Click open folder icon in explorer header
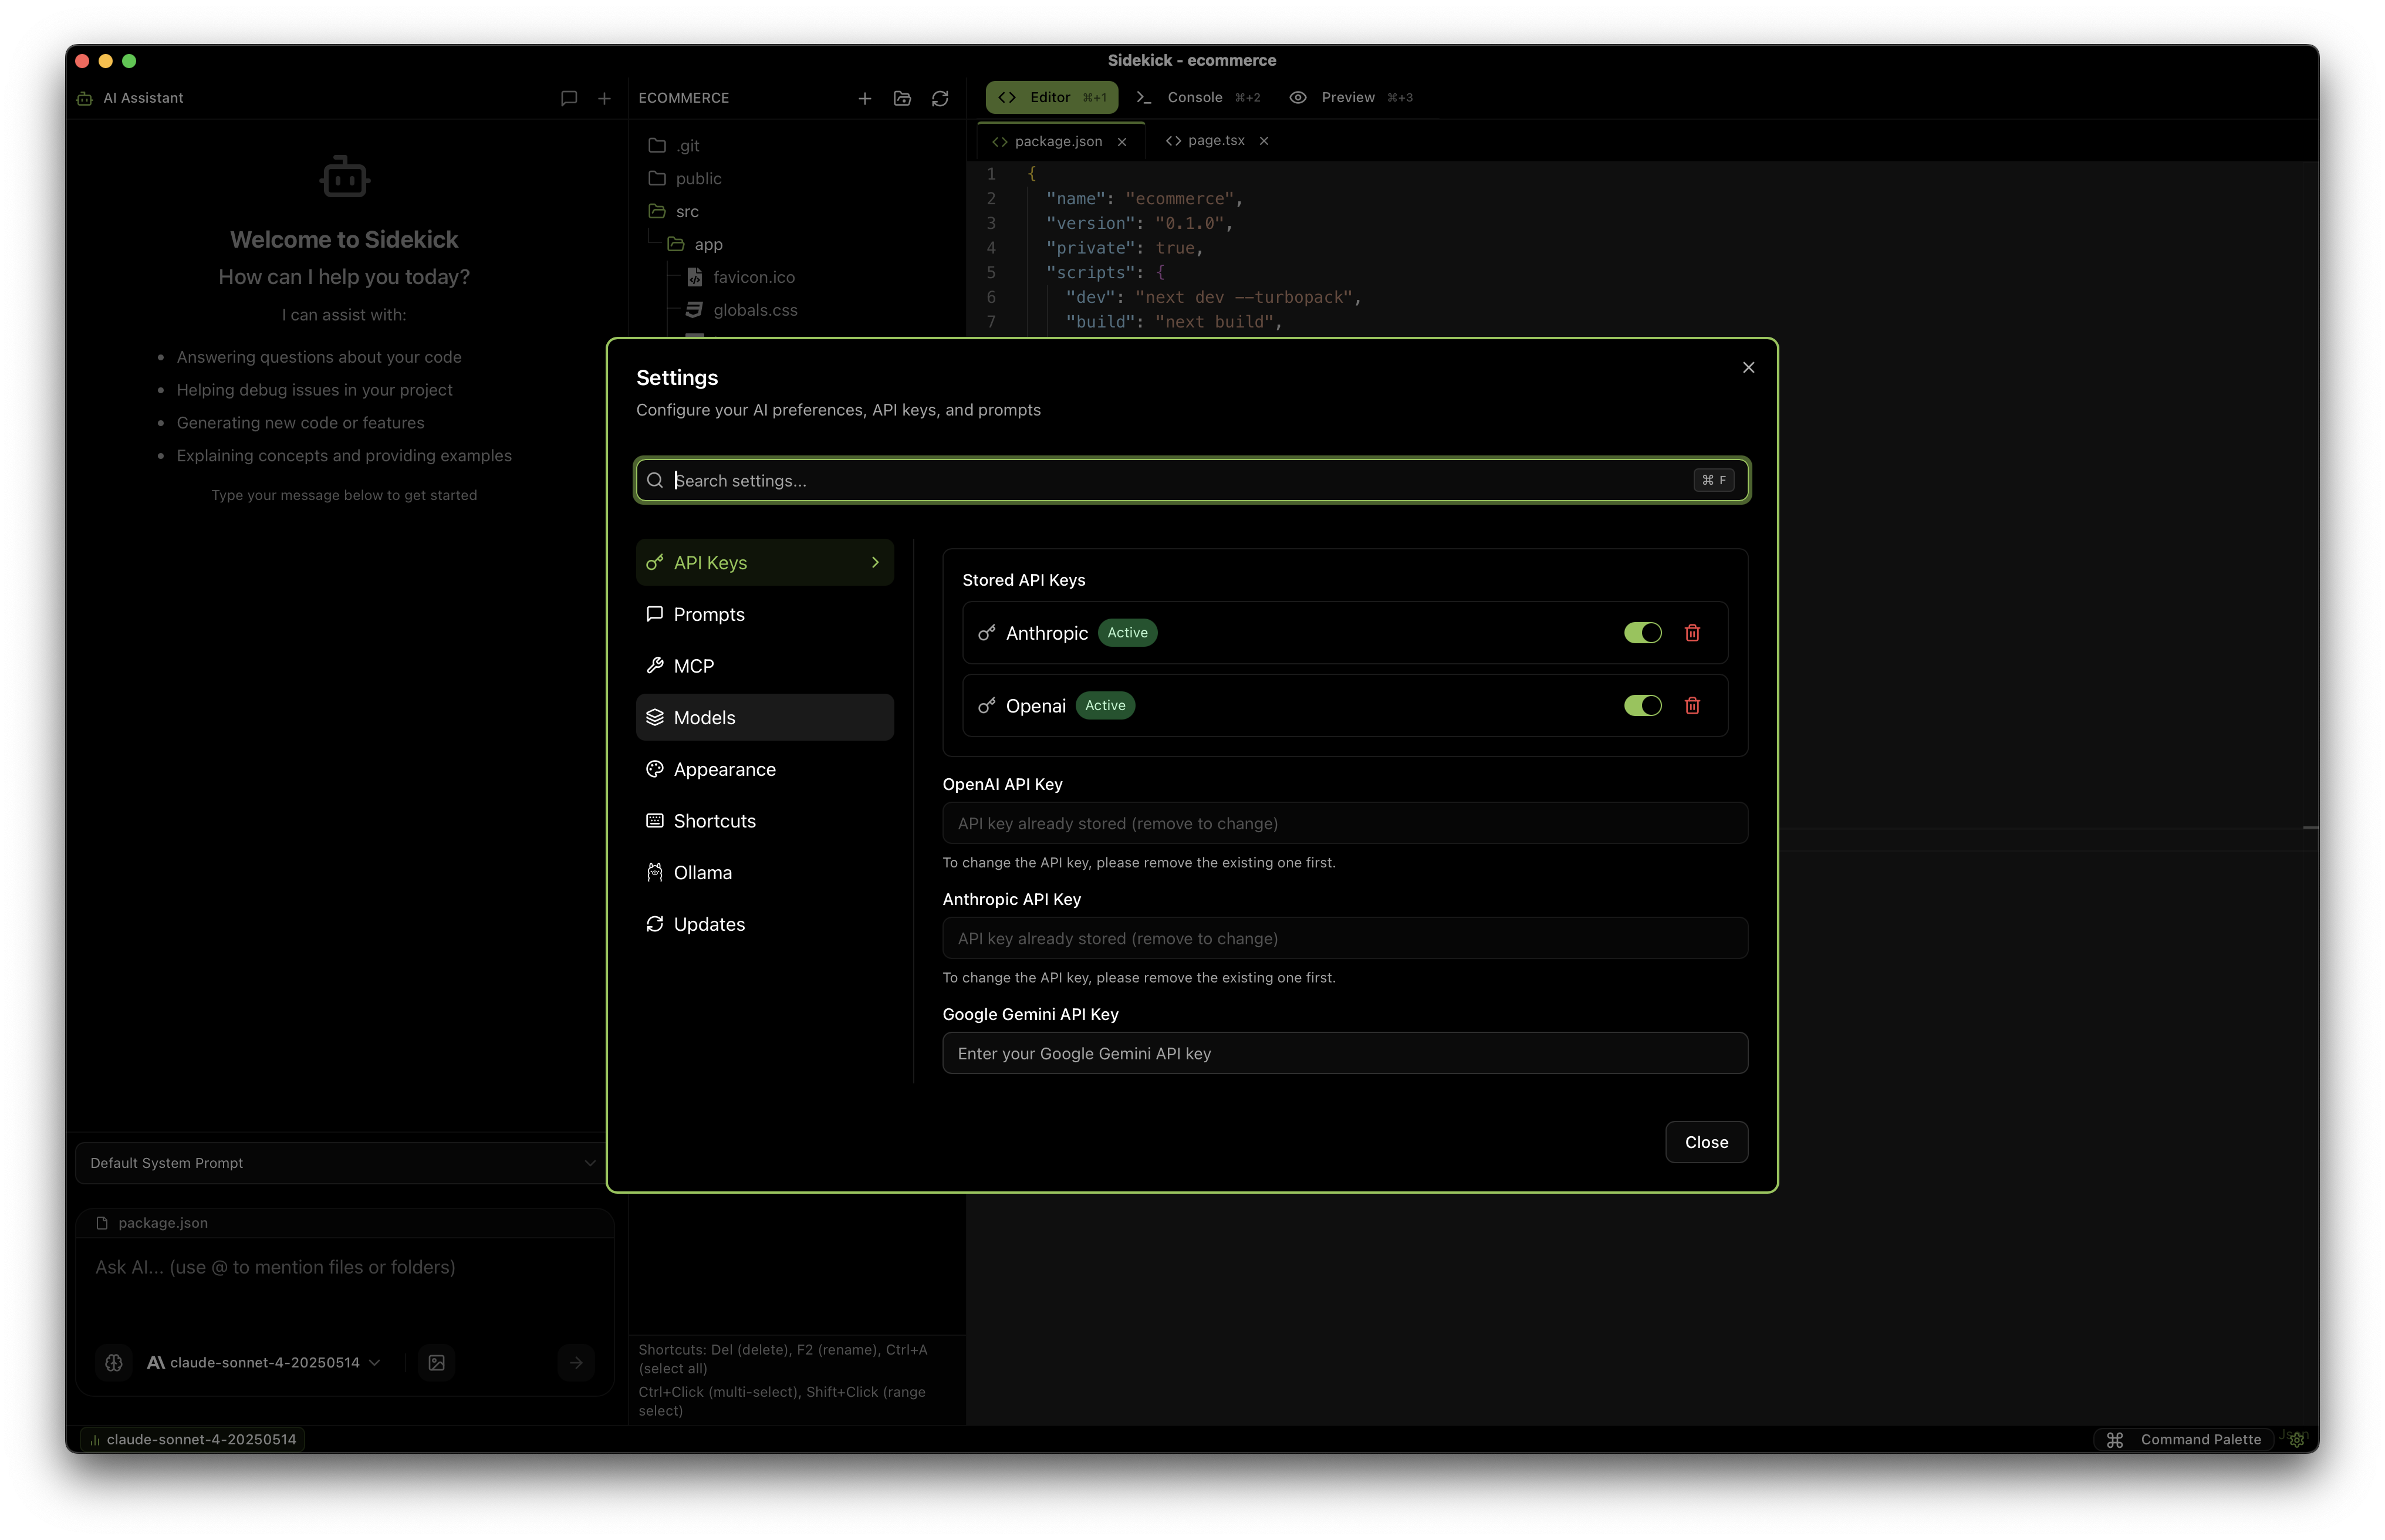This screenshot has height=1540, width=2385. 902,98
